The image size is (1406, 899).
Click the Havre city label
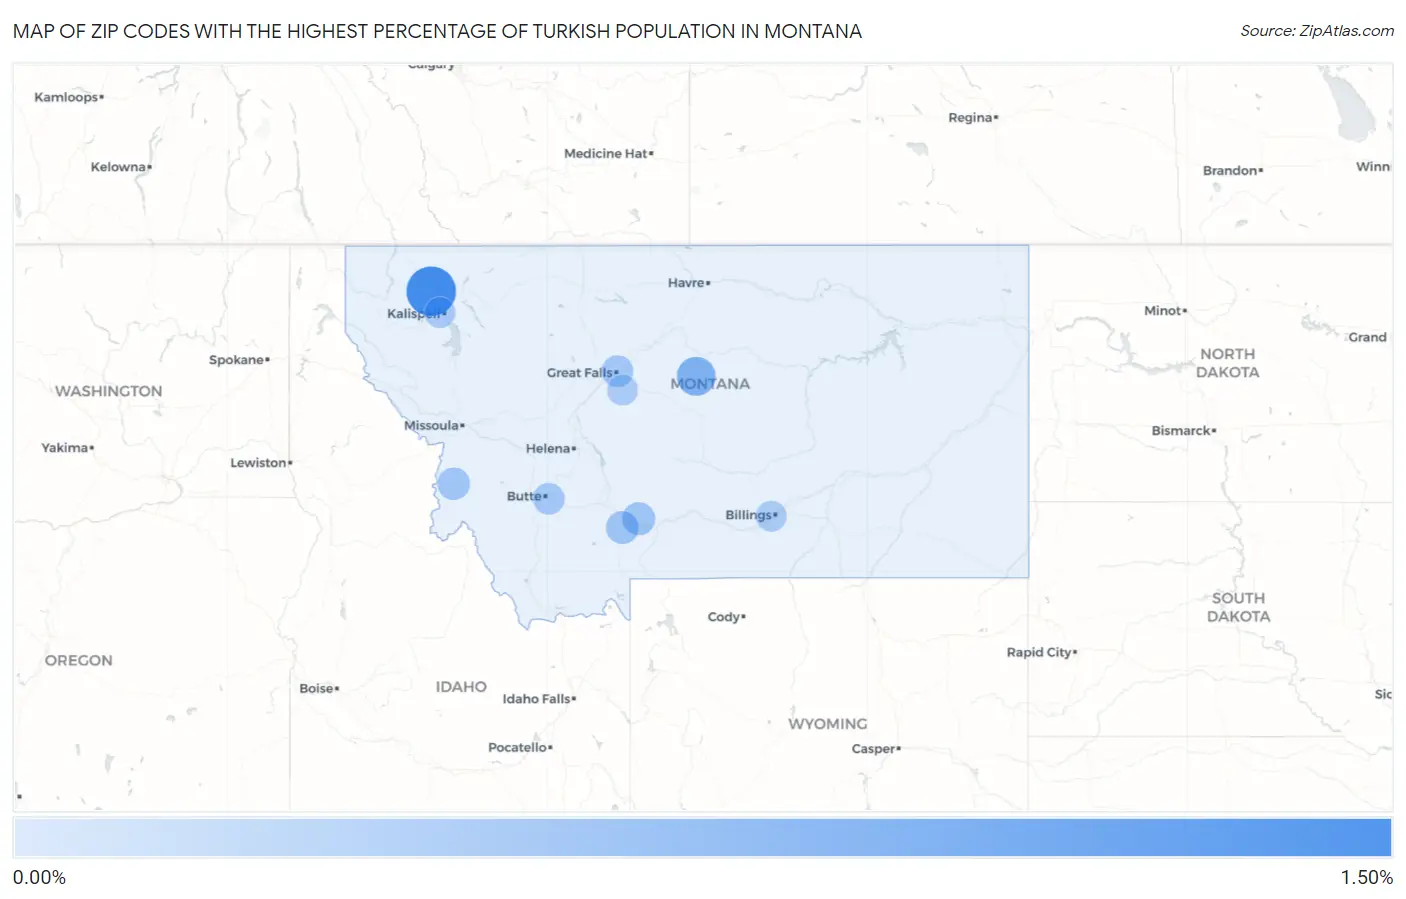[x=689, y=283]
